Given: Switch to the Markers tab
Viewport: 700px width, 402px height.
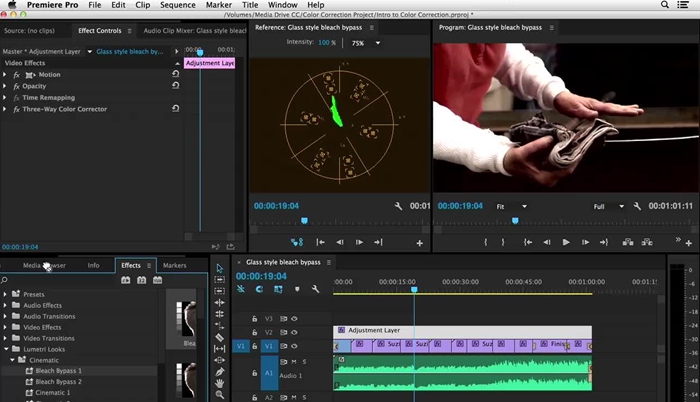Looking at the screenshot, I should click(x=174, y=265).
